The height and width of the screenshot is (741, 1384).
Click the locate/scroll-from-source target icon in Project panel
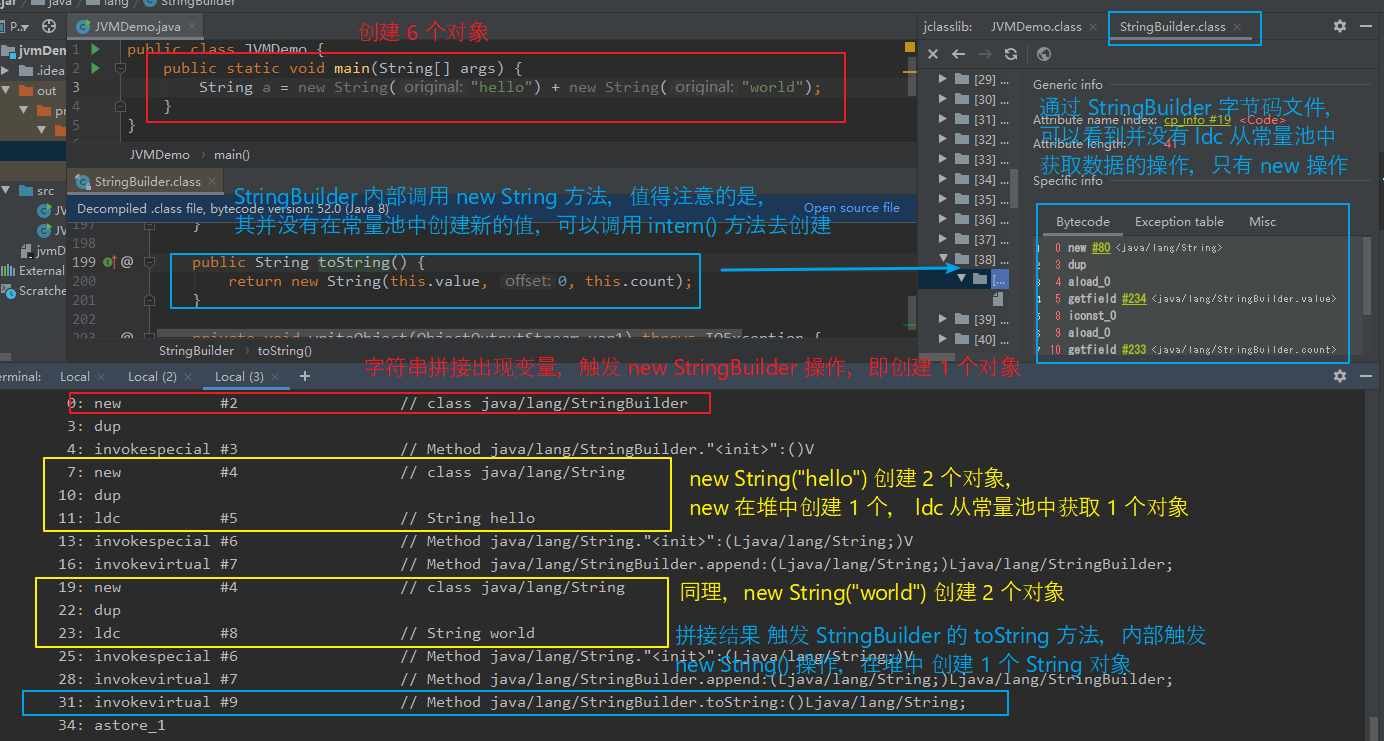coord(49,27)
